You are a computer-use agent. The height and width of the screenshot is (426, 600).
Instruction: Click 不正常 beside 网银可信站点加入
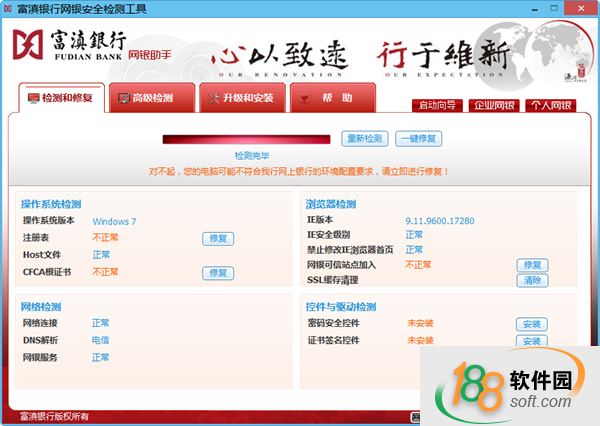click(x=418, y=265)
